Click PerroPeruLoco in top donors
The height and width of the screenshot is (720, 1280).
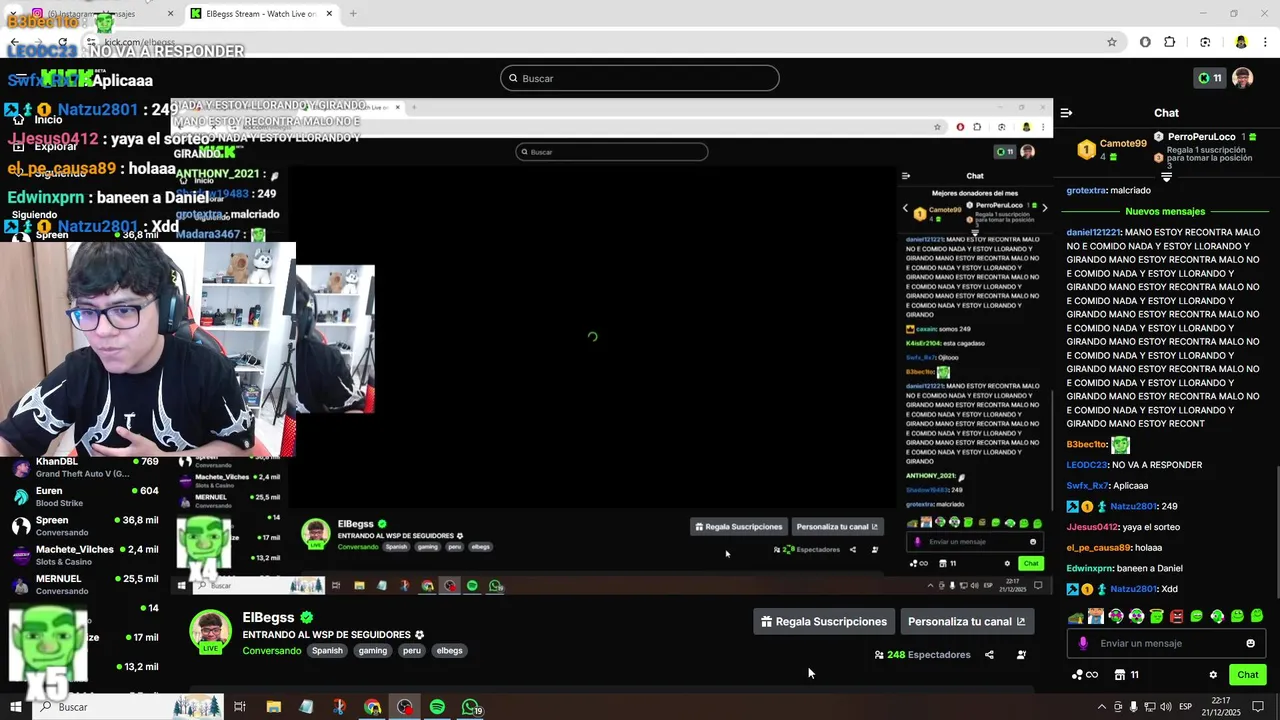pyautogui.click(x=1201, y=137)
